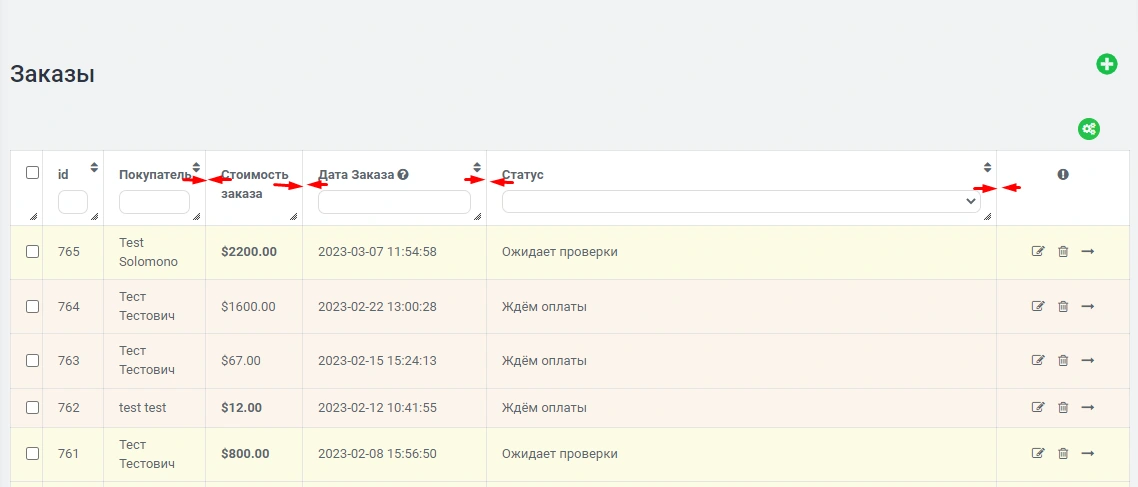Click the info icon in actions column header

(x=1063, y=174)
